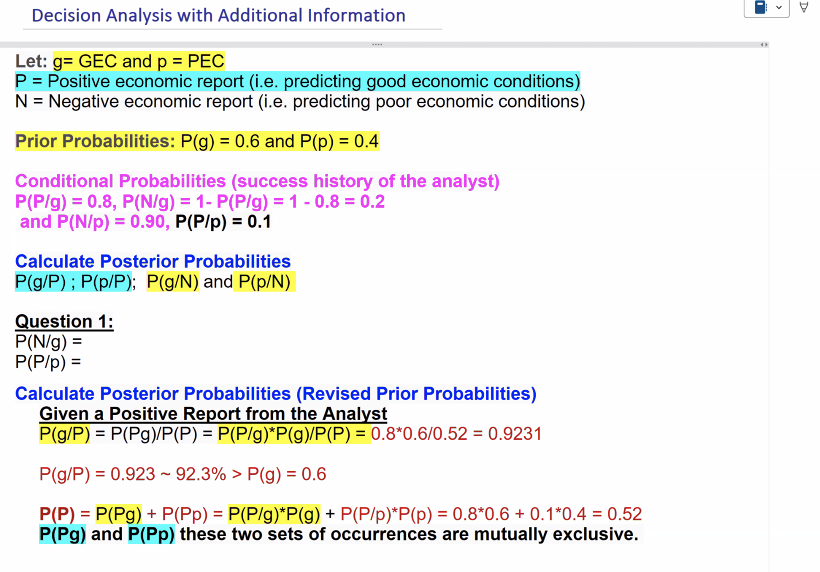Click the underlined 'Question 1:' heading
820x572 pixels.
pyautogui.click(x=64, y=322)
